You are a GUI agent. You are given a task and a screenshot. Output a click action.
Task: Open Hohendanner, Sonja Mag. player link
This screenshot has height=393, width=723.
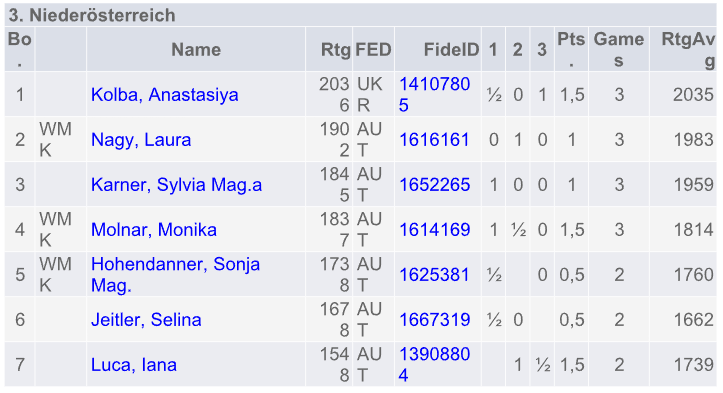175,274
